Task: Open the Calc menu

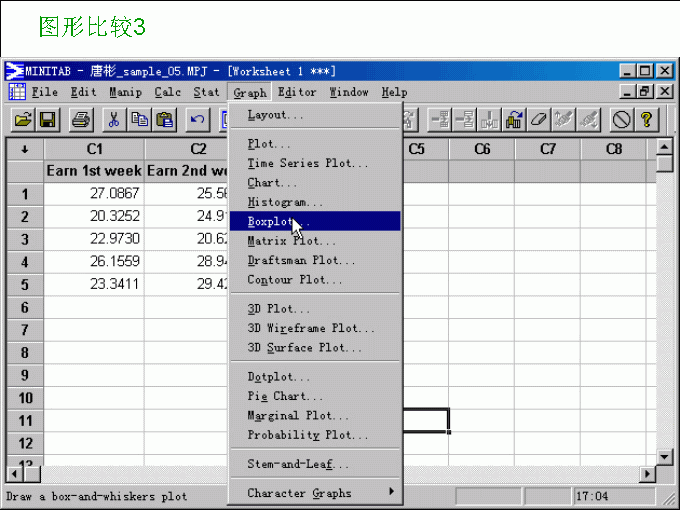Action: 168,92
